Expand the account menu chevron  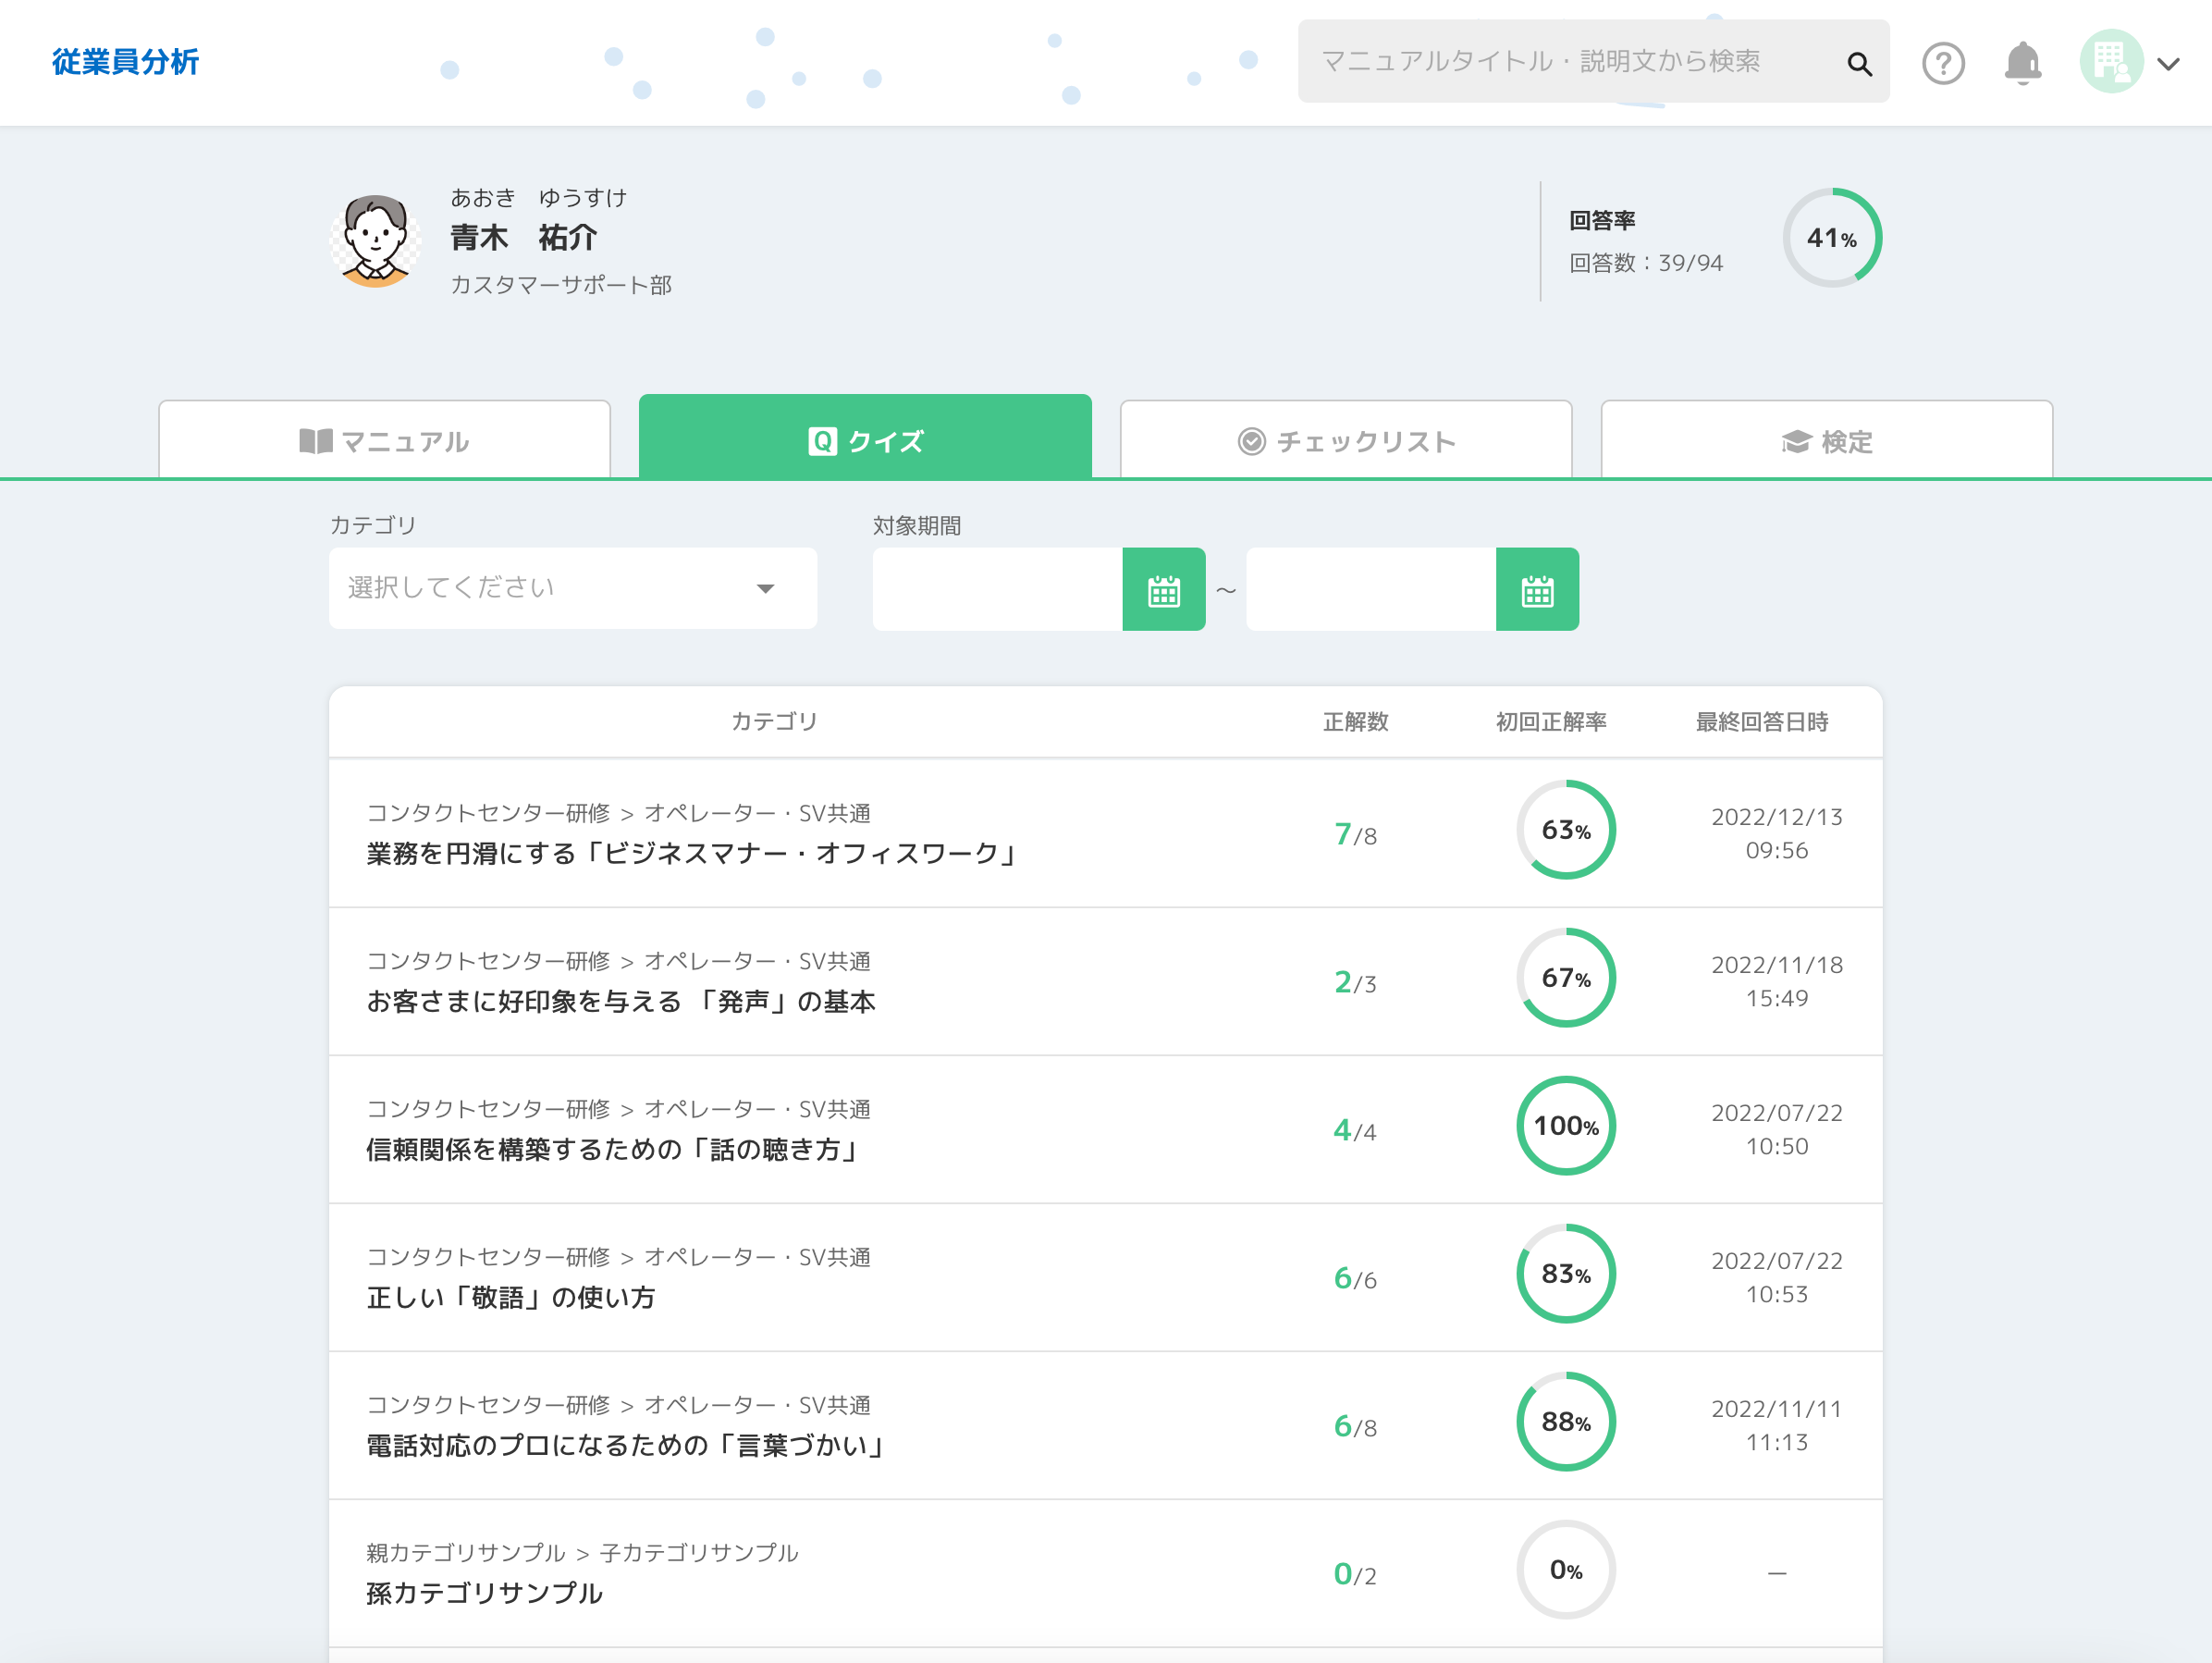click(x=2168, y=65)
